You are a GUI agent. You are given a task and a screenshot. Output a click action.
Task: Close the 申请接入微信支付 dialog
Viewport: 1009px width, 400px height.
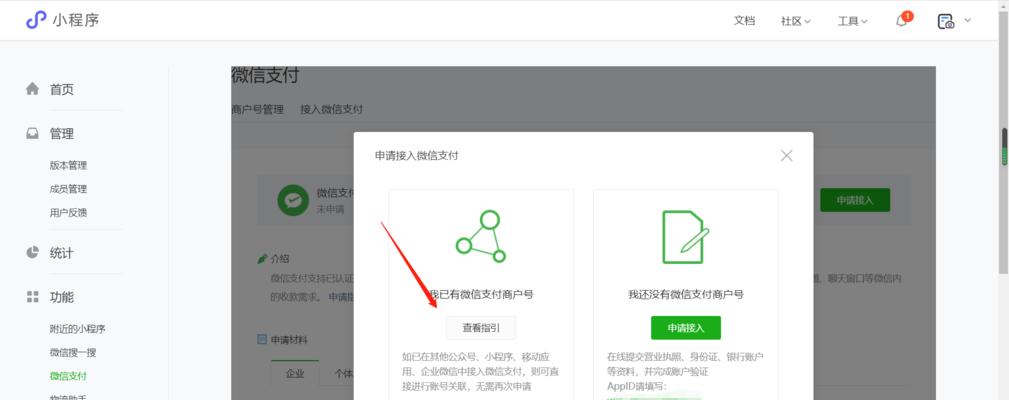click(786, 156)
